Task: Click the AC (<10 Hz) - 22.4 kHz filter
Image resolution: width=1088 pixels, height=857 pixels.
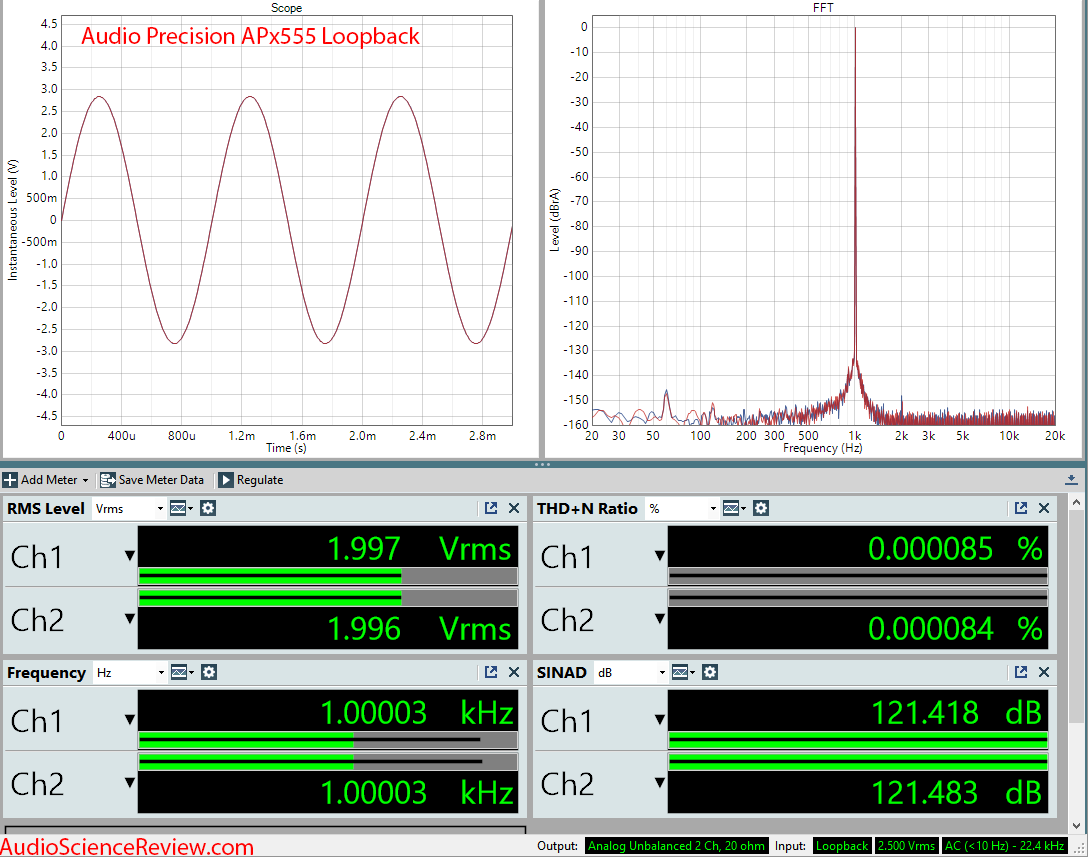Action: [1005, 846]
